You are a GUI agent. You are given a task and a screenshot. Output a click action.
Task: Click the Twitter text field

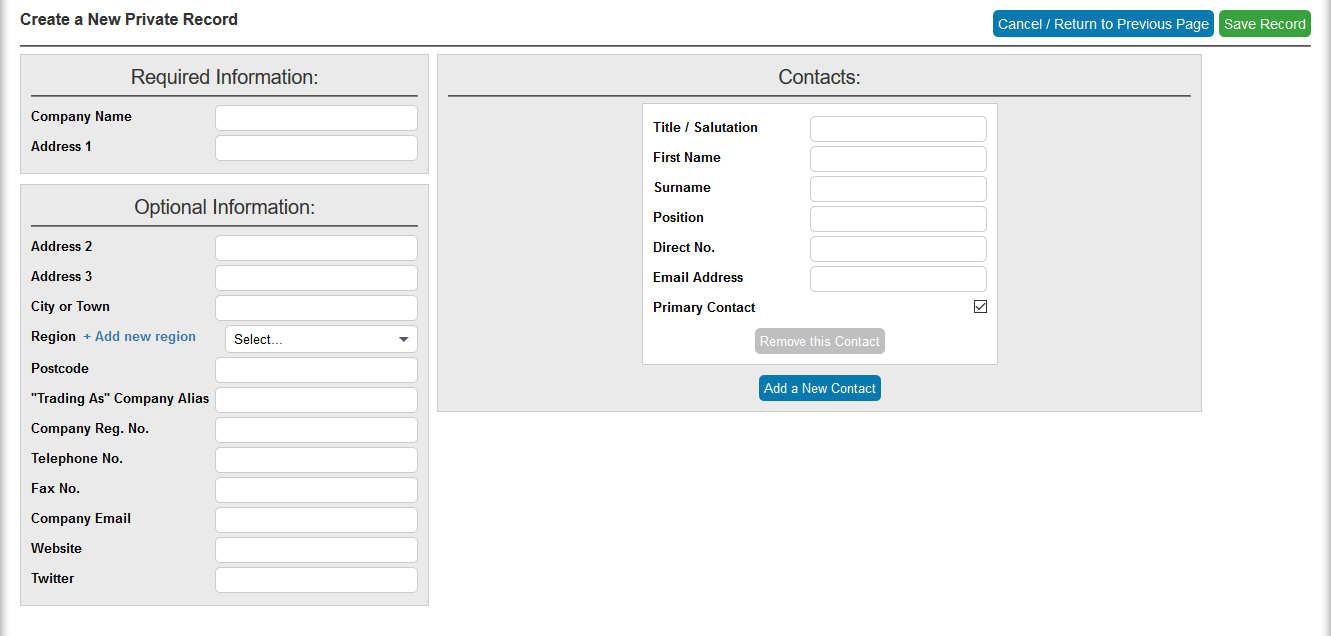[316, 580]
